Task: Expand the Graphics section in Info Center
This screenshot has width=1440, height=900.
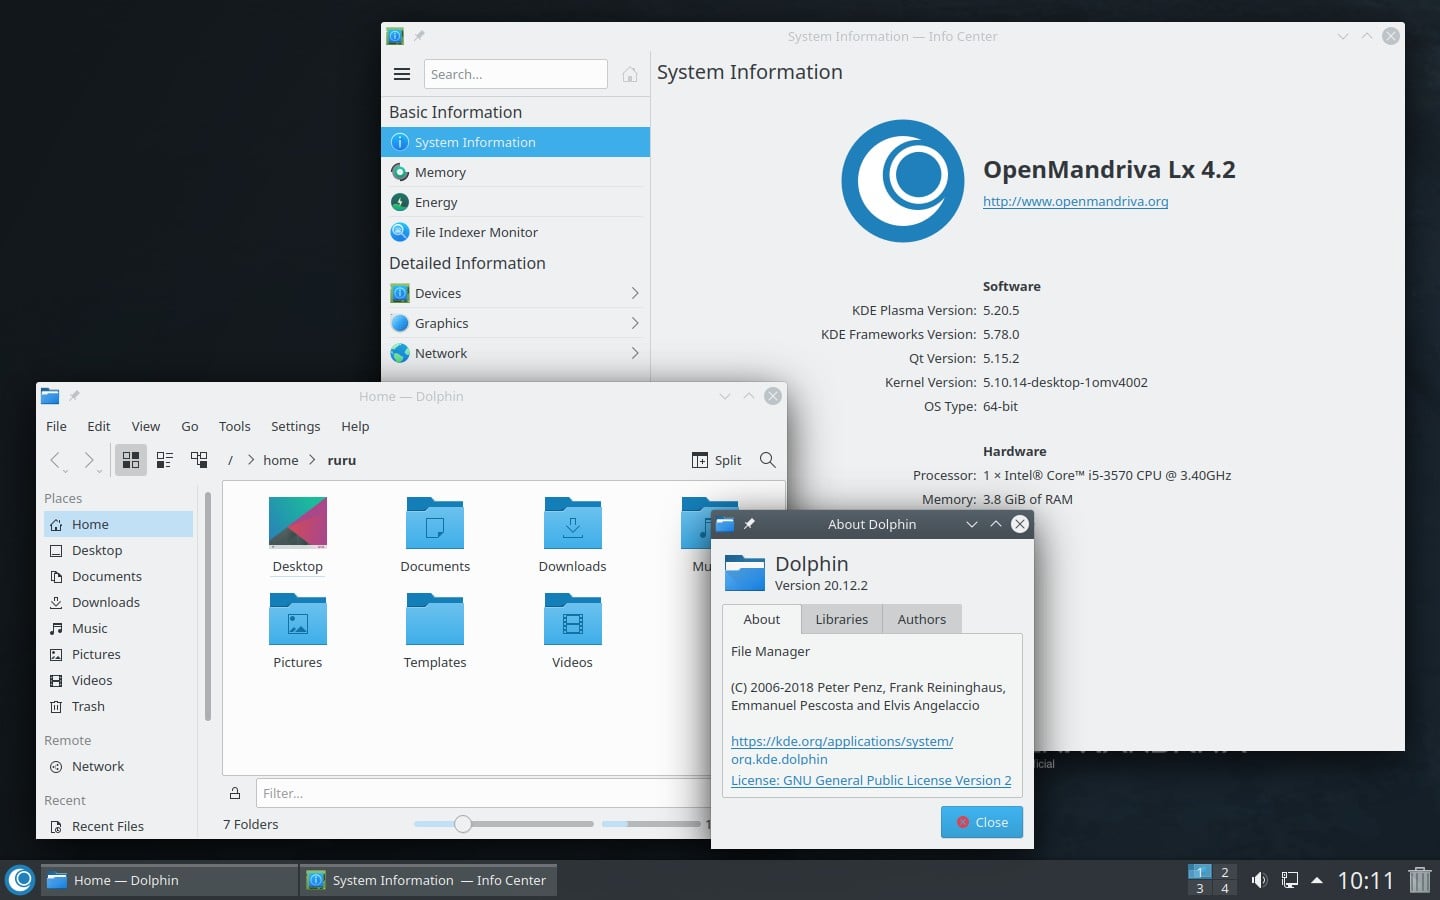Action: tap(634, 322)
